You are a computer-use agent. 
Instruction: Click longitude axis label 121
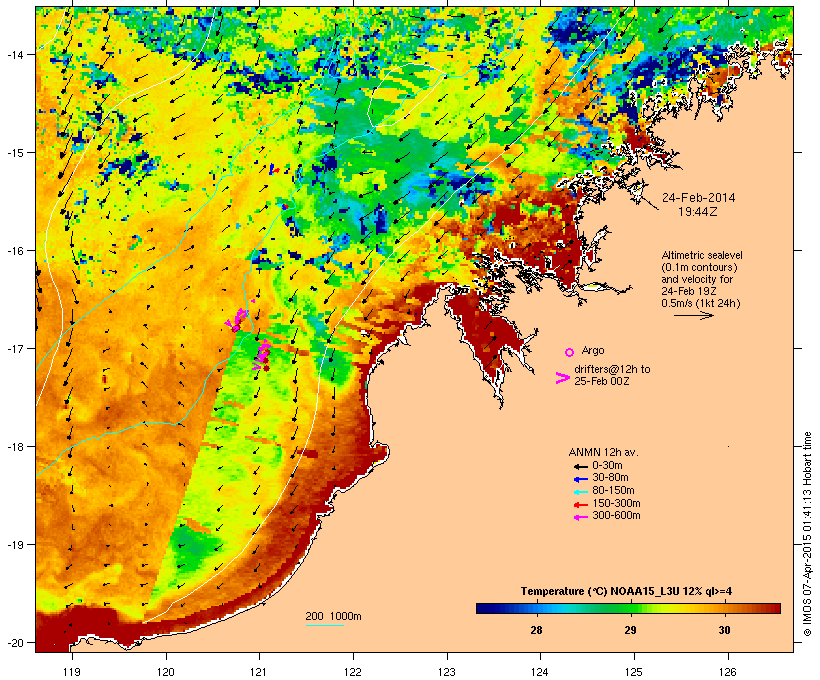point(259,672)
